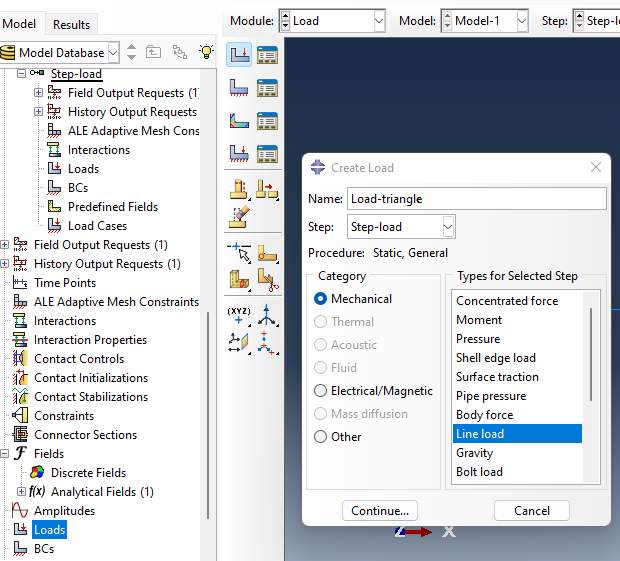Screen dimensions: 620x561
Task: Click the Create Predefined Field icon
Action: 239,121
